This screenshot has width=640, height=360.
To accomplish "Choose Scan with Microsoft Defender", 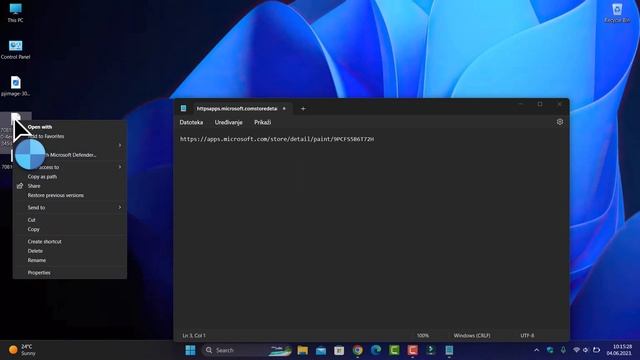I will pos(70,155).
